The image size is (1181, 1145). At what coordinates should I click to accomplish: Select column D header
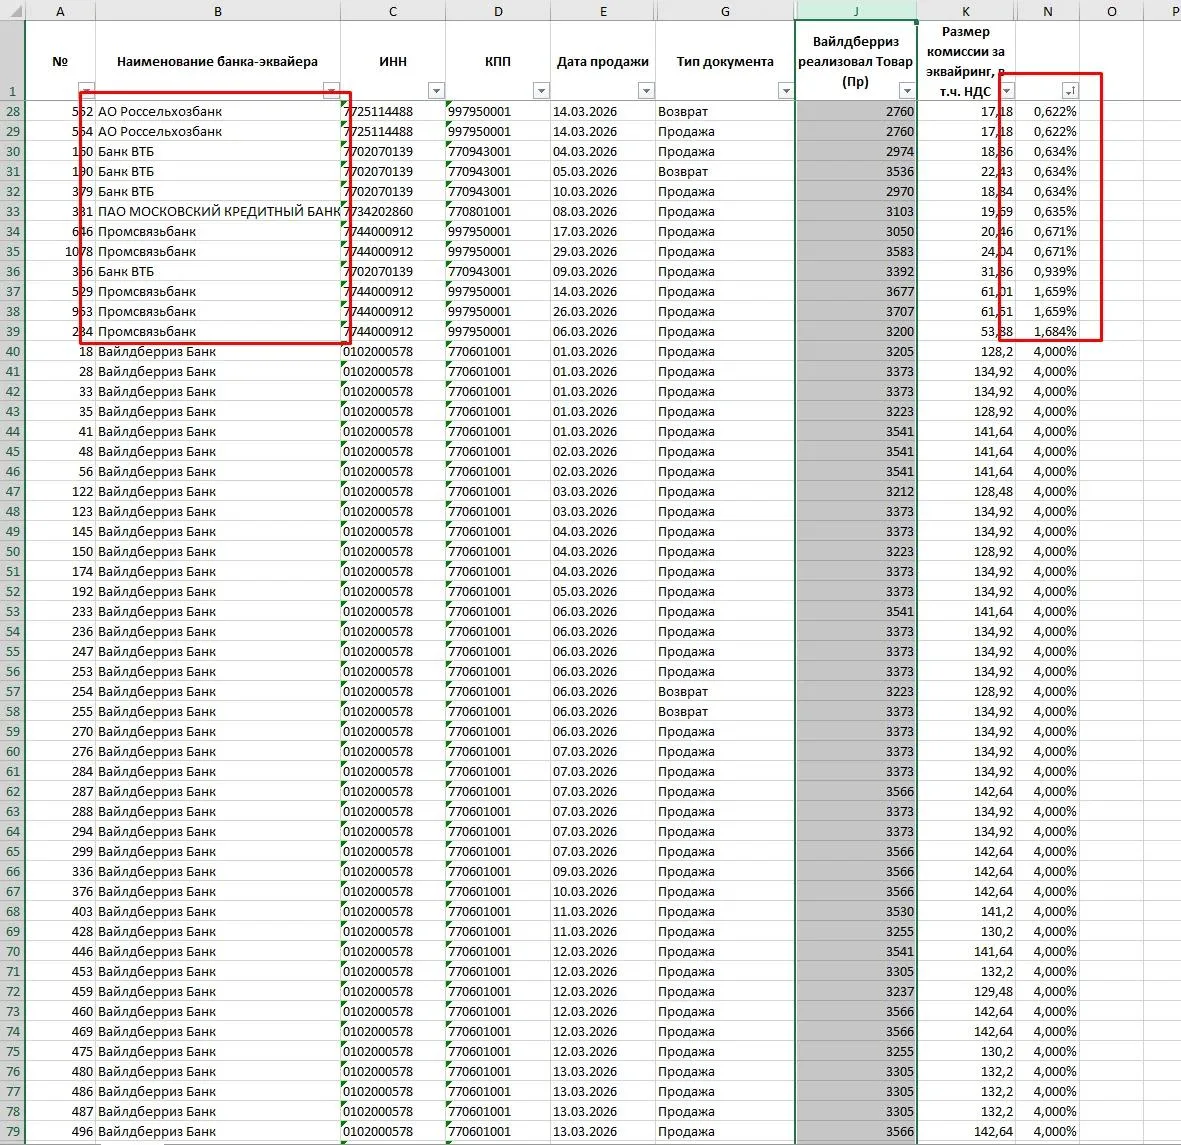498,11
